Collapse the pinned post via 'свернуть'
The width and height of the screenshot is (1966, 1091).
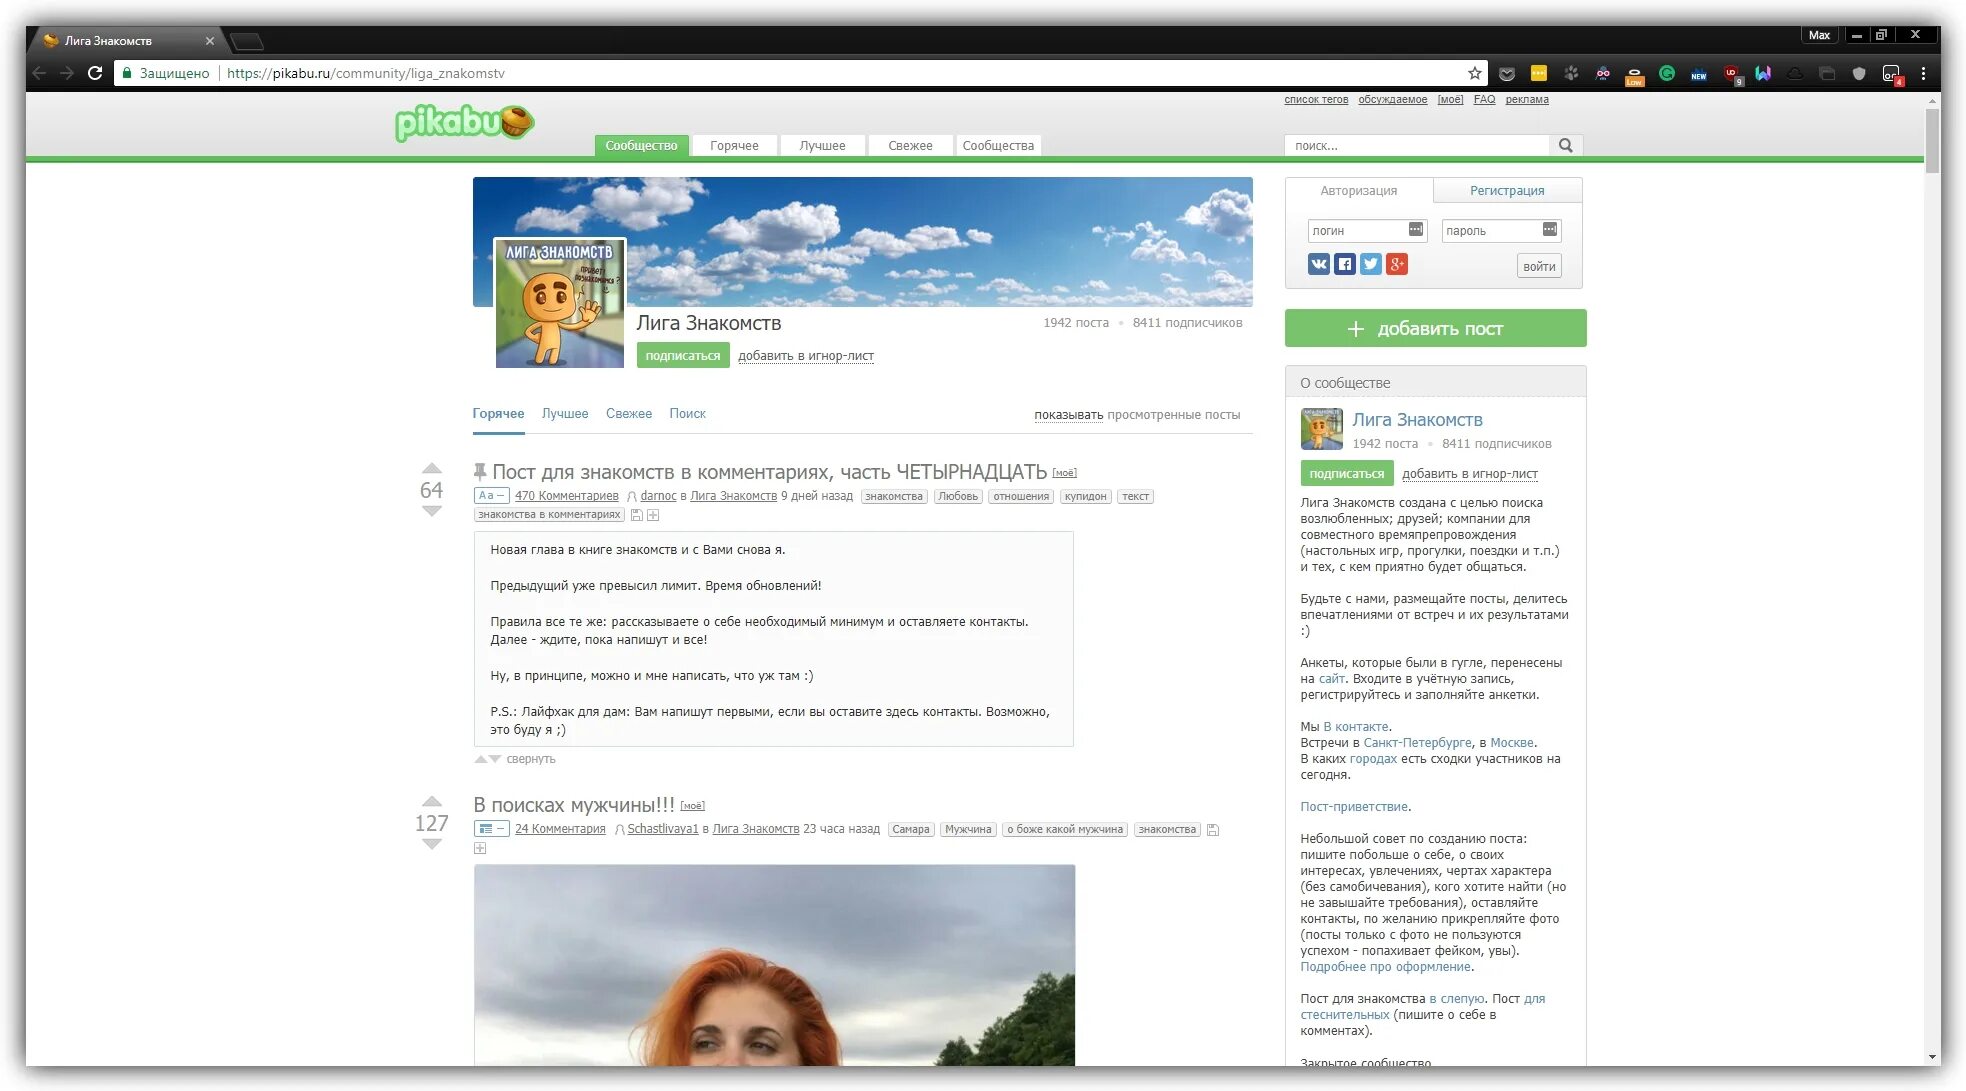pos(530,759)
